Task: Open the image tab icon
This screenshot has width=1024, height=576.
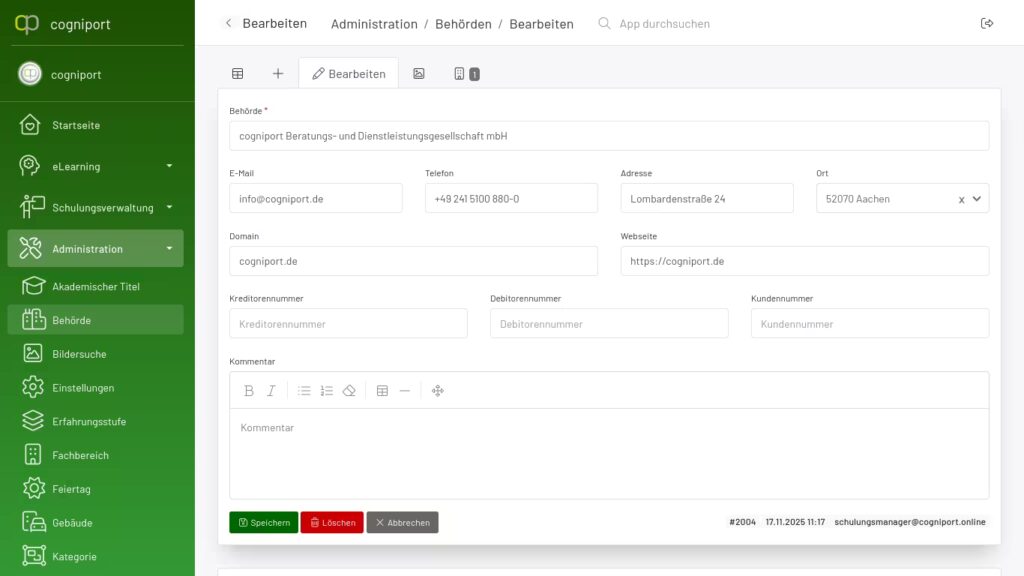Action: (419, 74)
